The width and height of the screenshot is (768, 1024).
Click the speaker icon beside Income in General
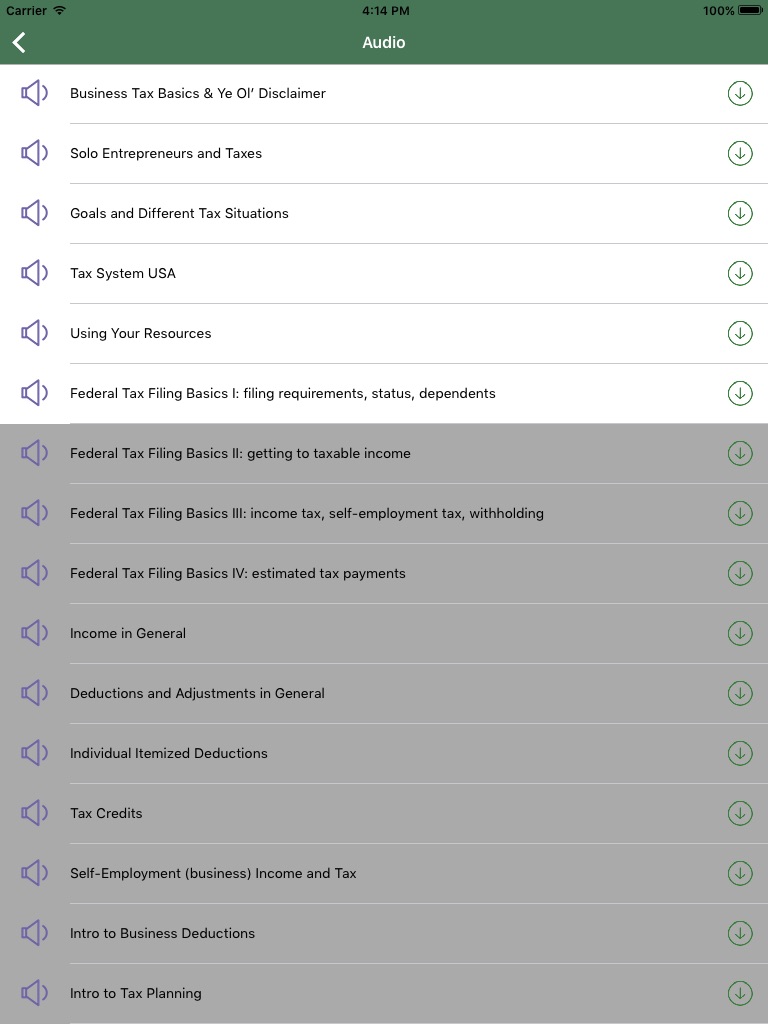coord(35,633)
